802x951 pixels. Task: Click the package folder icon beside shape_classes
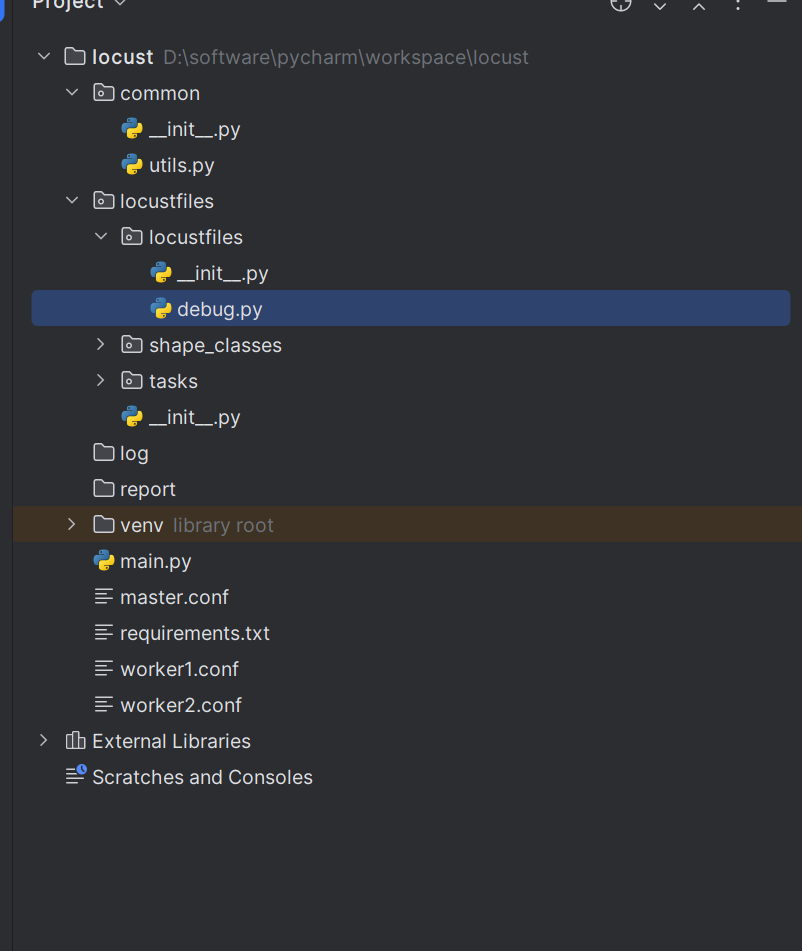click(x=131, y=345)
